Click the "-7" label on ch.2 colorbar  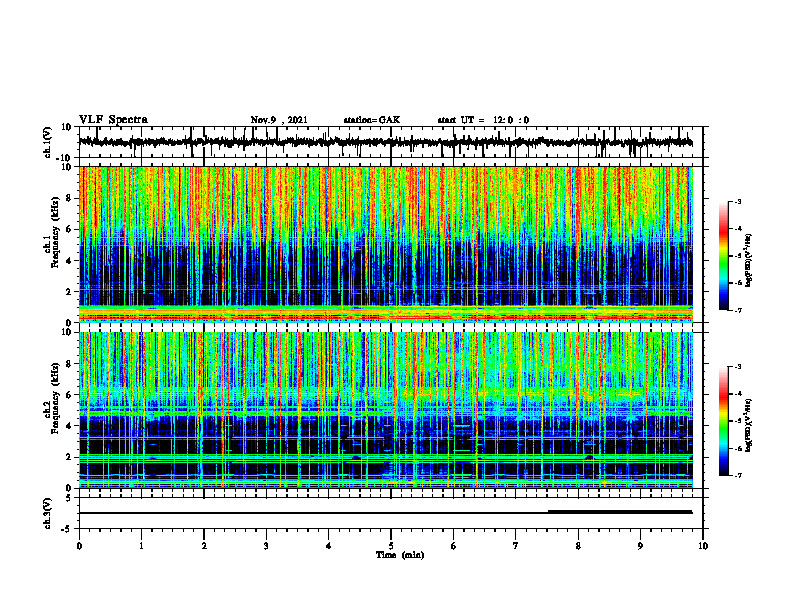(737, 475)
